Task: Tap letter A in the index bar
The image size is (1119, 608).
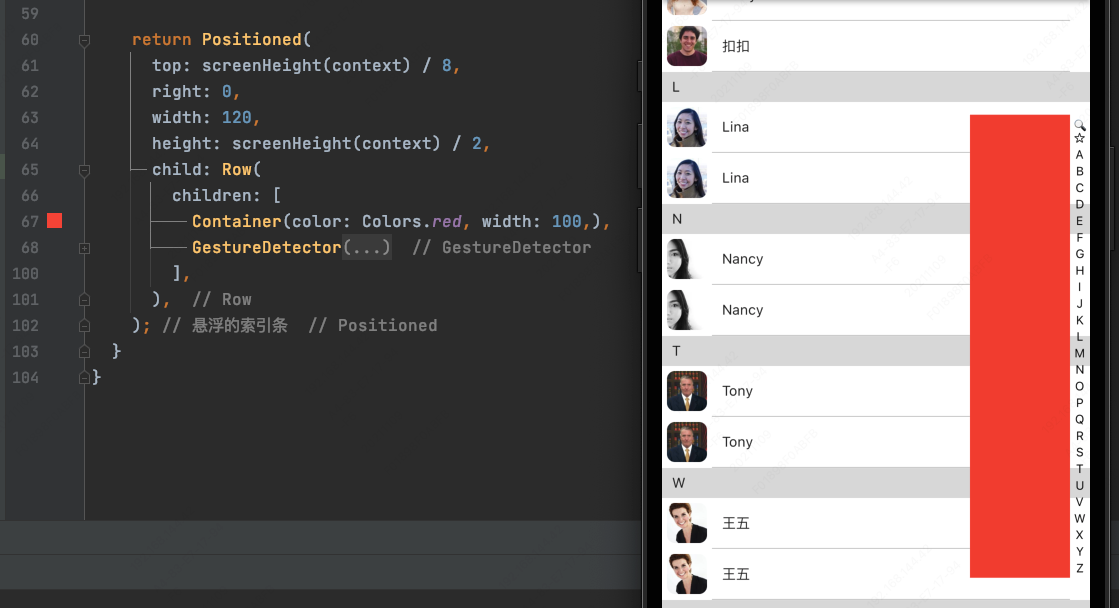Action: [x=1080, y=155]
